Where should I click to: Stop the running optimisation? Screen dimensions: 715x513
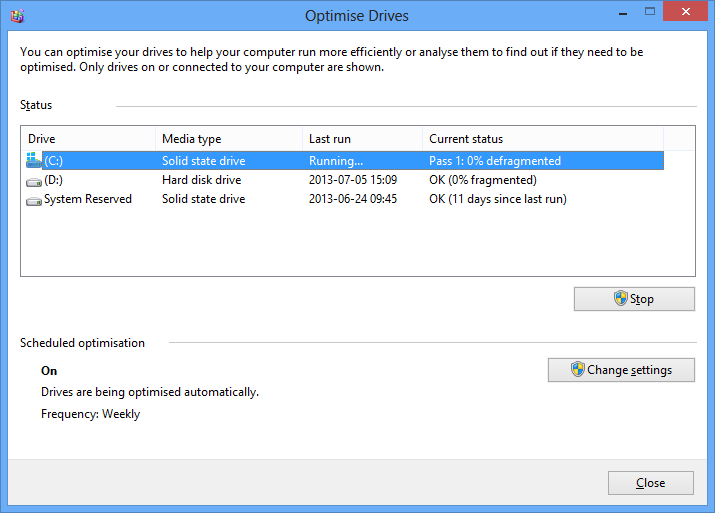coord(634,299)
